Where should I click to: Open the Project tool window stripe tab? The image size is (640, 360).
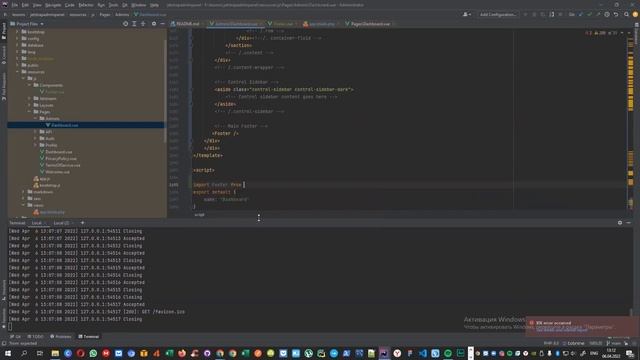[x=4, y=31]
